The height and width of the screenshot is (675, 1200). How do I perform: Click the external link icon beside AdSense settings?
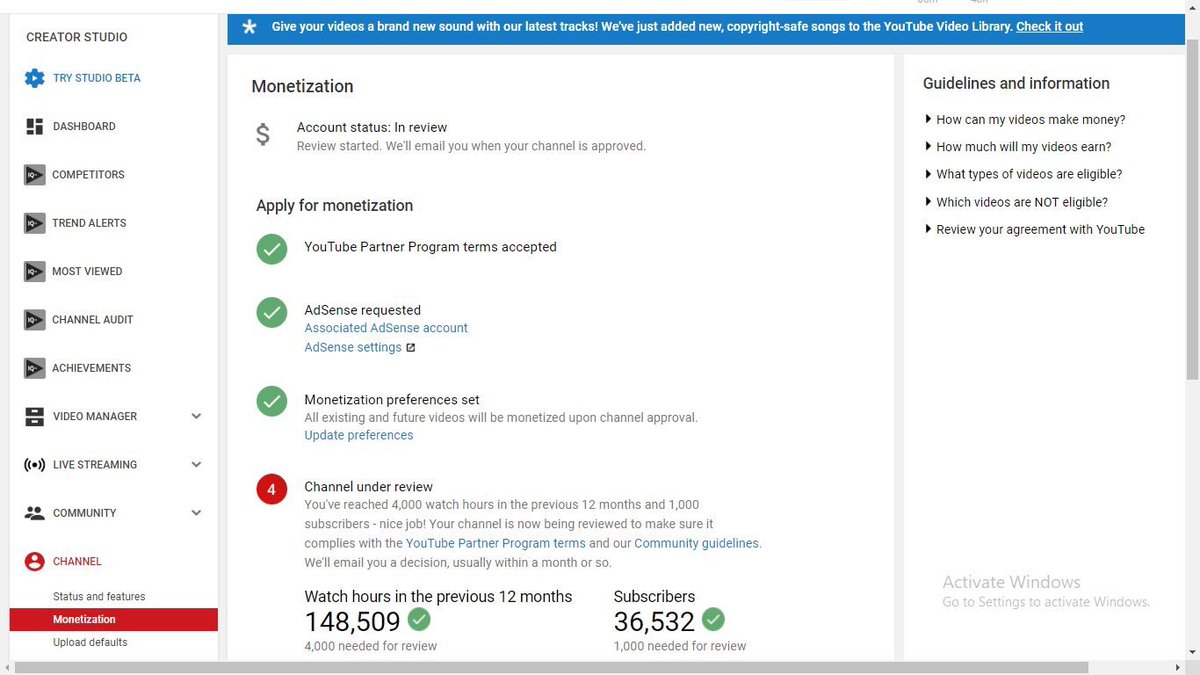click(x=410, y=348)
